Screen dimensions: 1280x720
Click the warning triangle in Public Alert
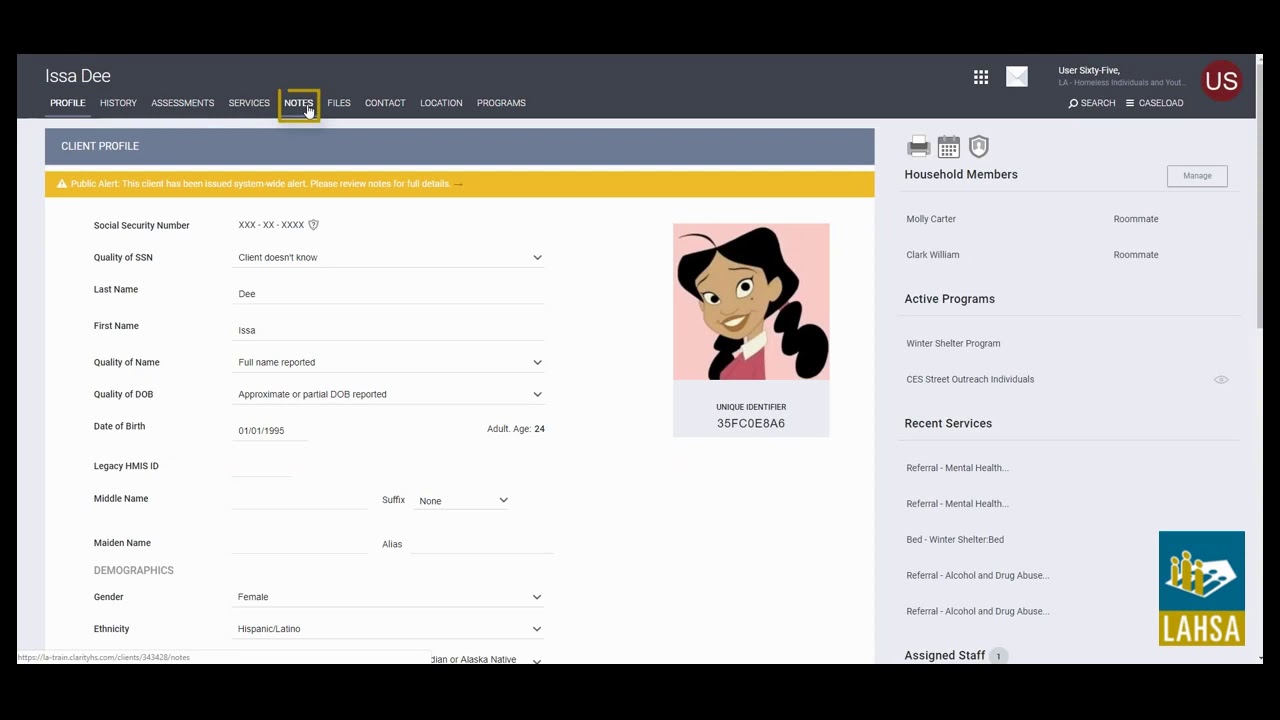pos(62,184)
